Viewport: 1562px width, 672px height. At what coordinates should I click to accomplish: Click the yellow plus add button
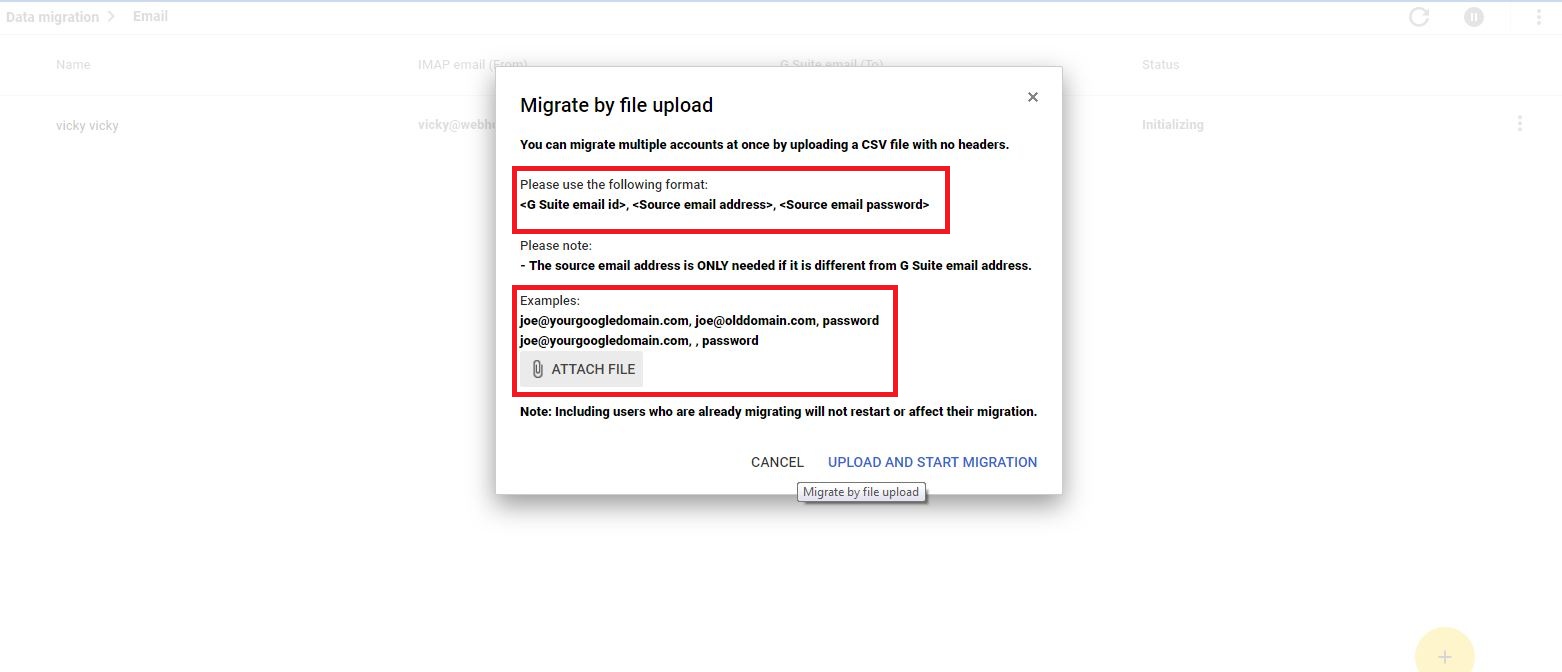(1444, 655)
